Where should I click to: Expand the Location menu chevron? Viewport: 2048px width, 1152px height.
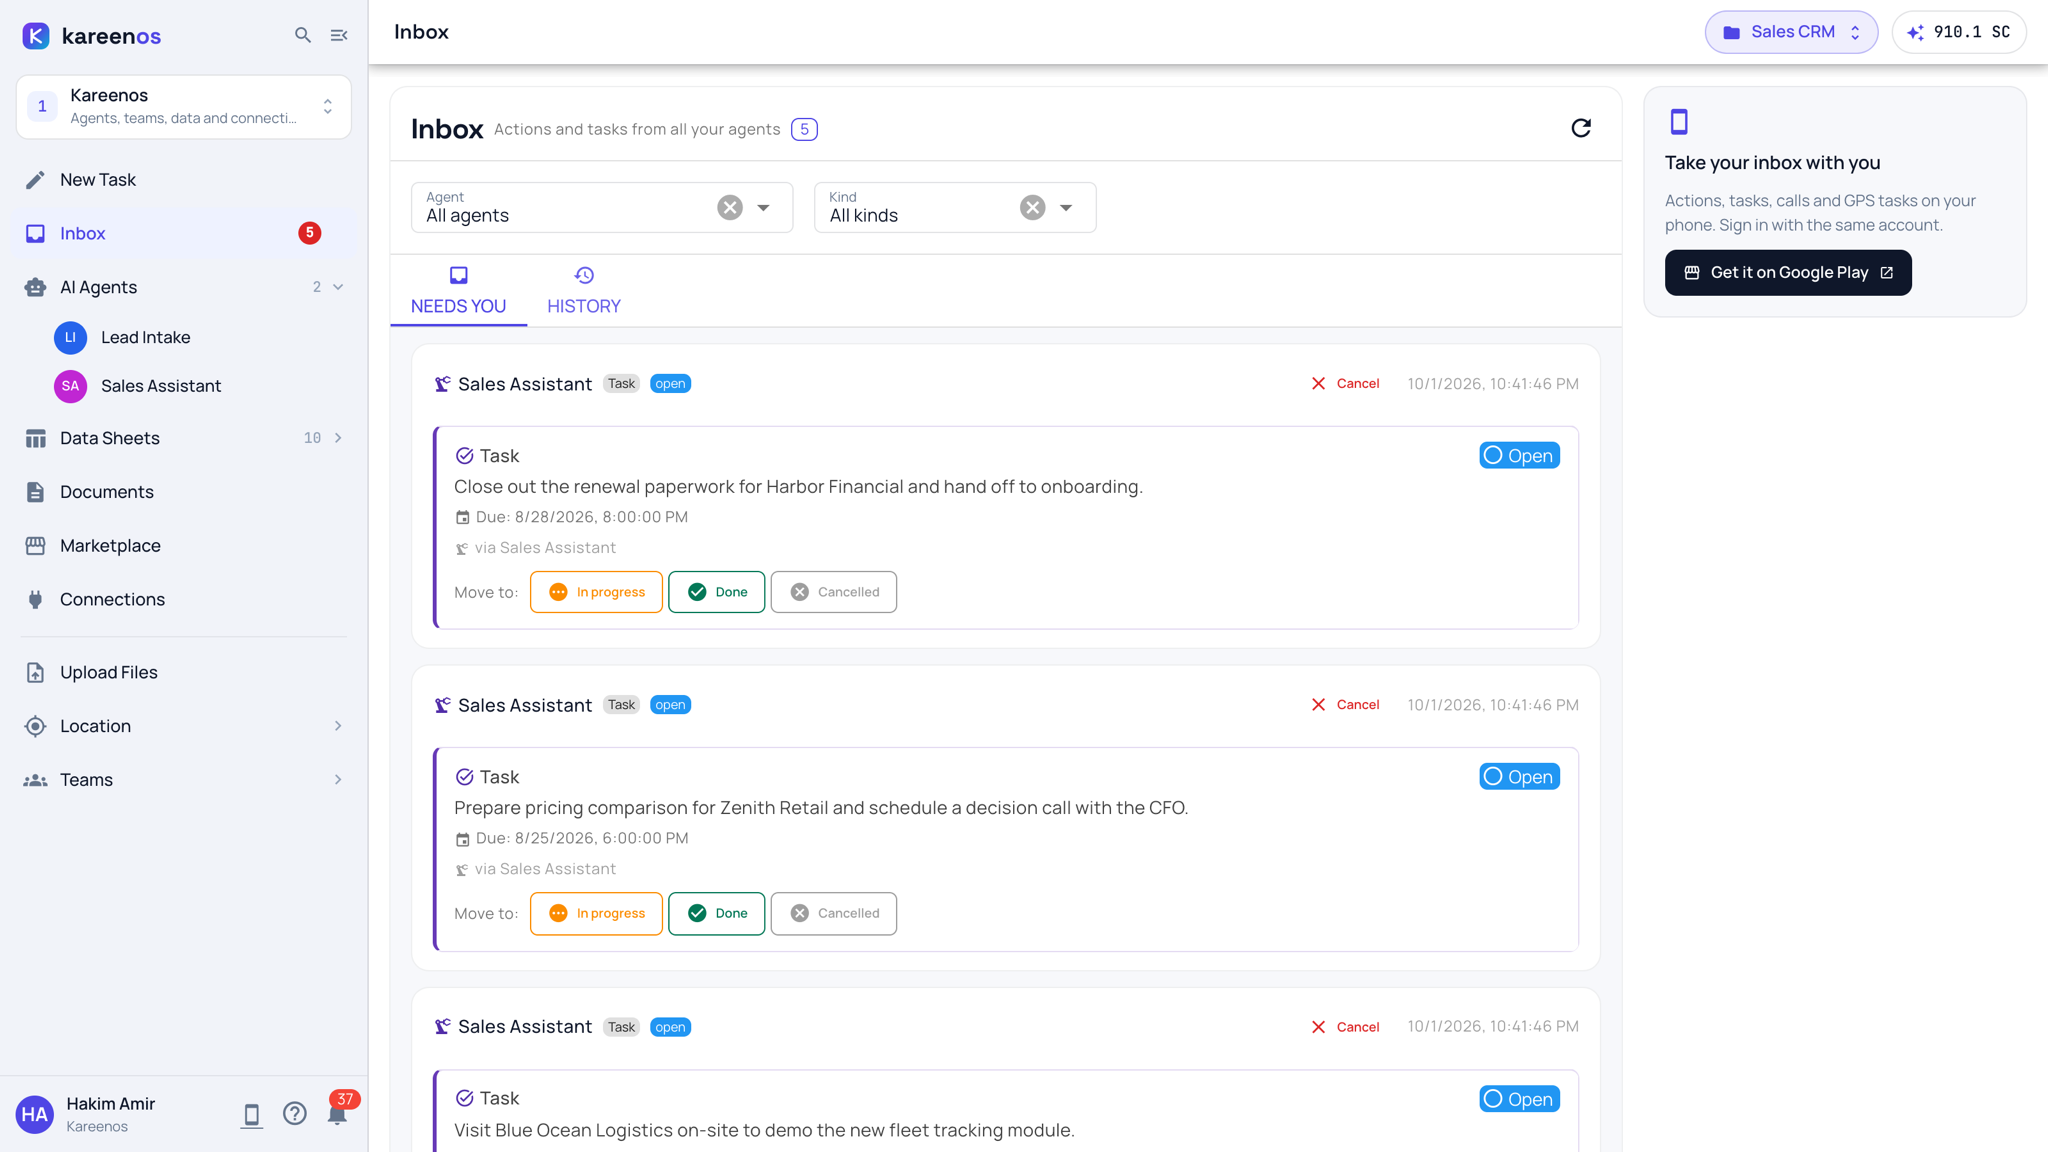click(338, 726)
